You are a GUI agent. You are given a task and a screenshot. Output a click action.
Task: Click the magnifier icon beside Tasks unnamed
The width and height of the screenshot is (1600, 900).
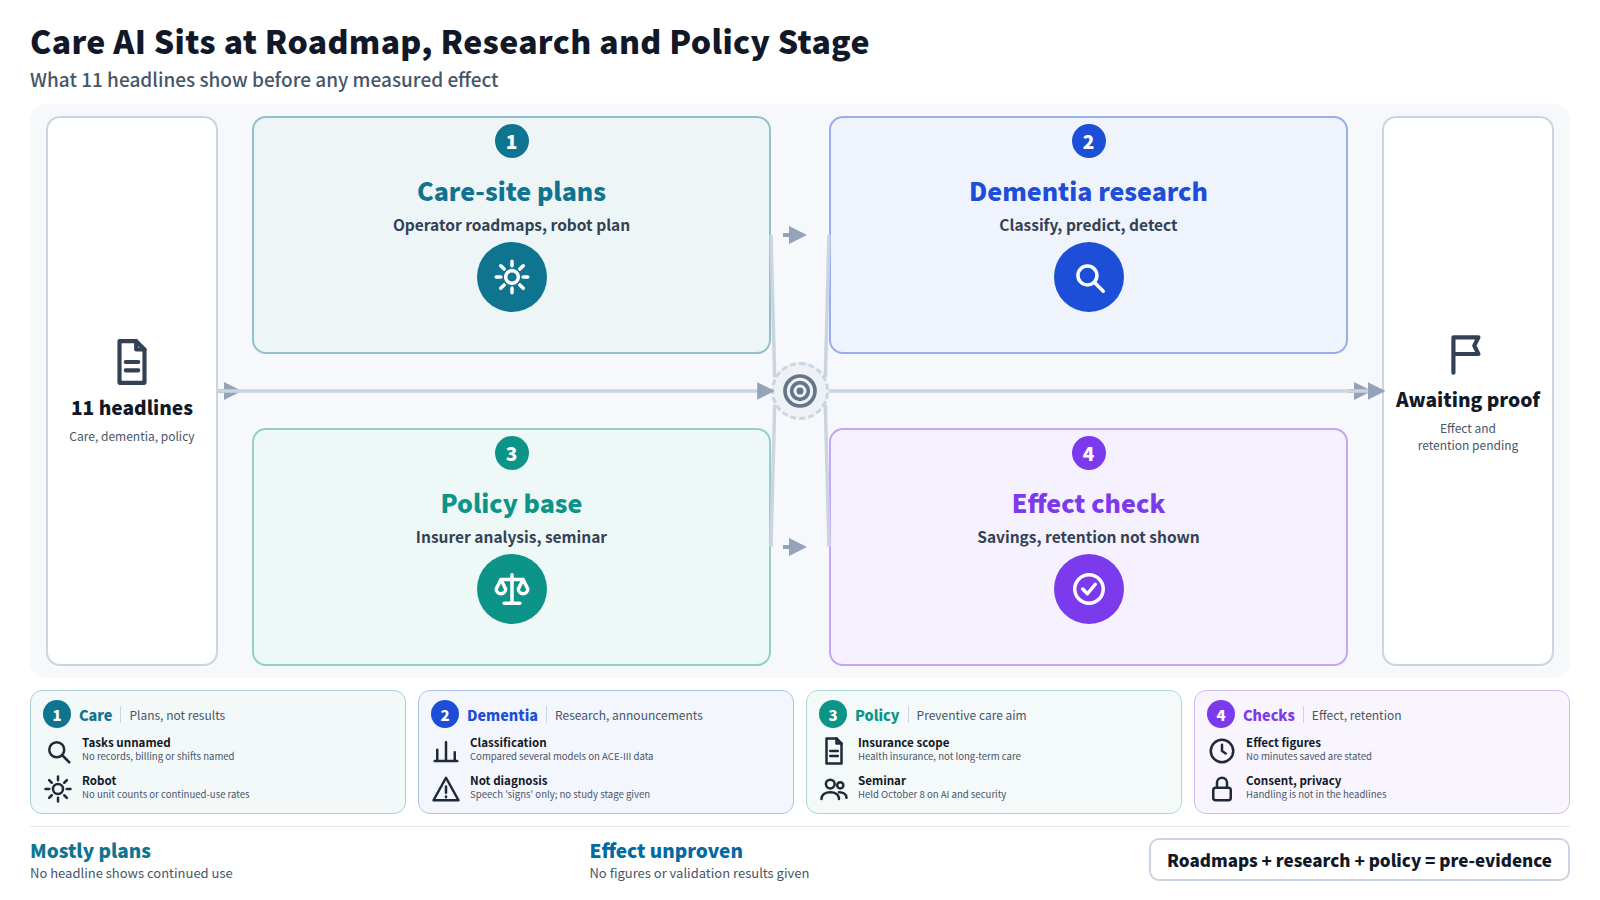click(x=59, y=751)
